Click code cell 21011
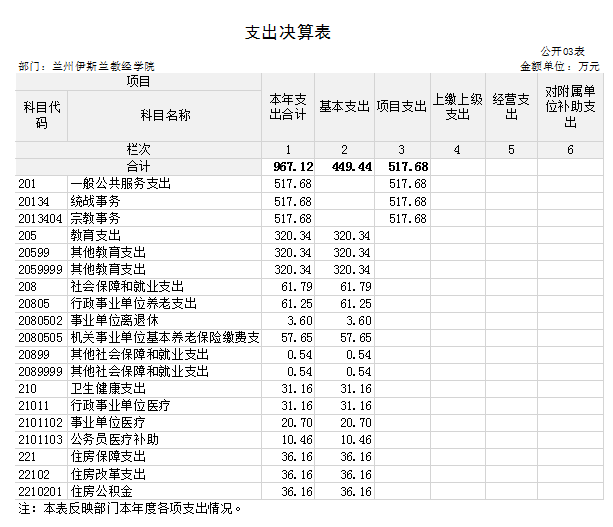Screen dimensions: 613x527 (x=34, y=406)
